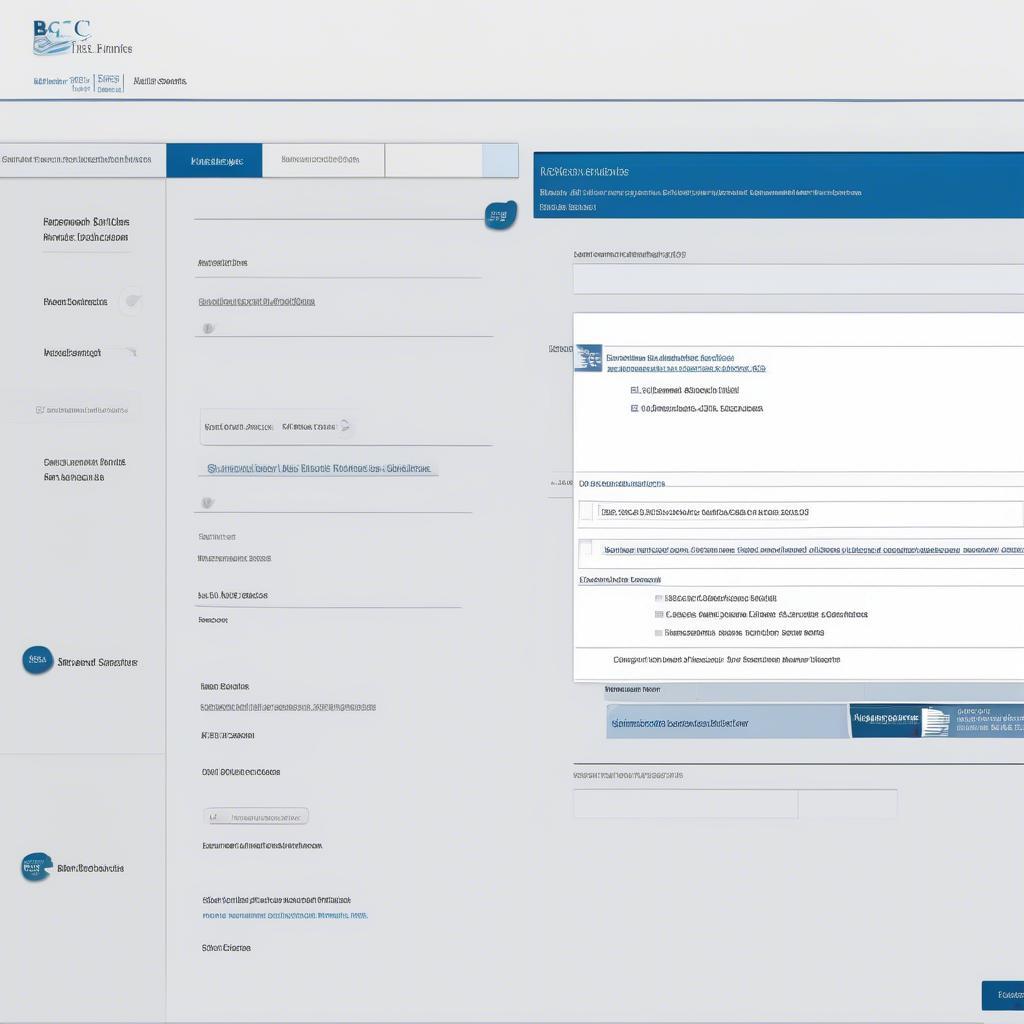Switch to the highlighted blue middle tab
The image size is (1024, 1024).
click(x=214, y=160)
